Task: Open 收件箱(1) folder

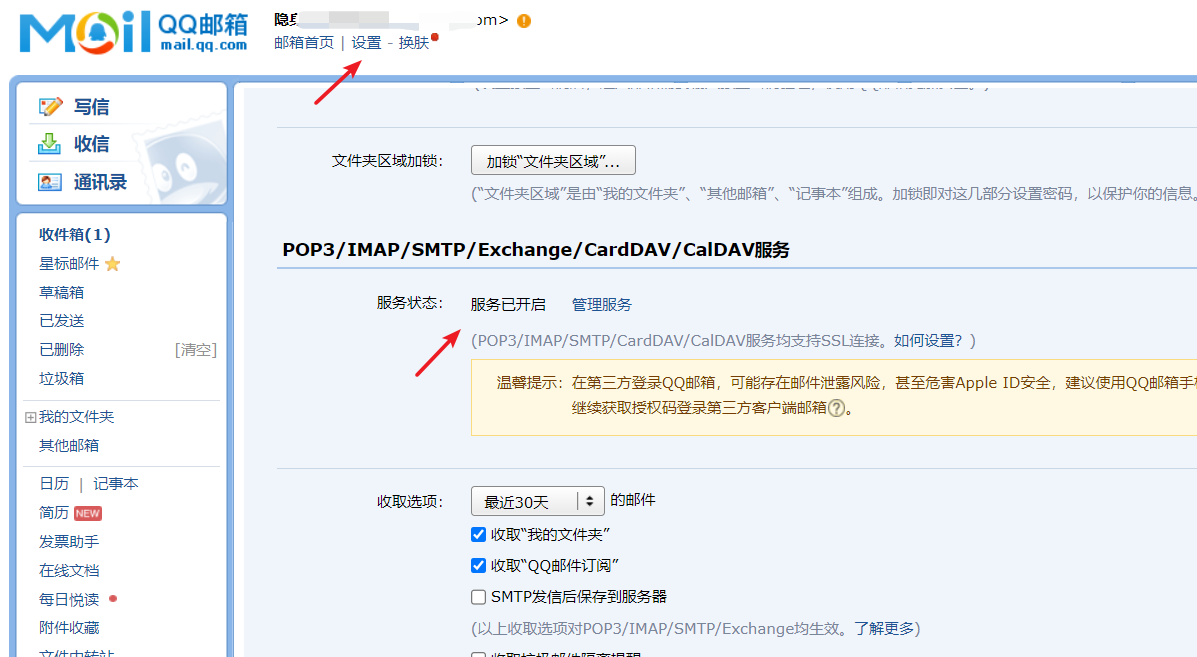Action: 74,235
